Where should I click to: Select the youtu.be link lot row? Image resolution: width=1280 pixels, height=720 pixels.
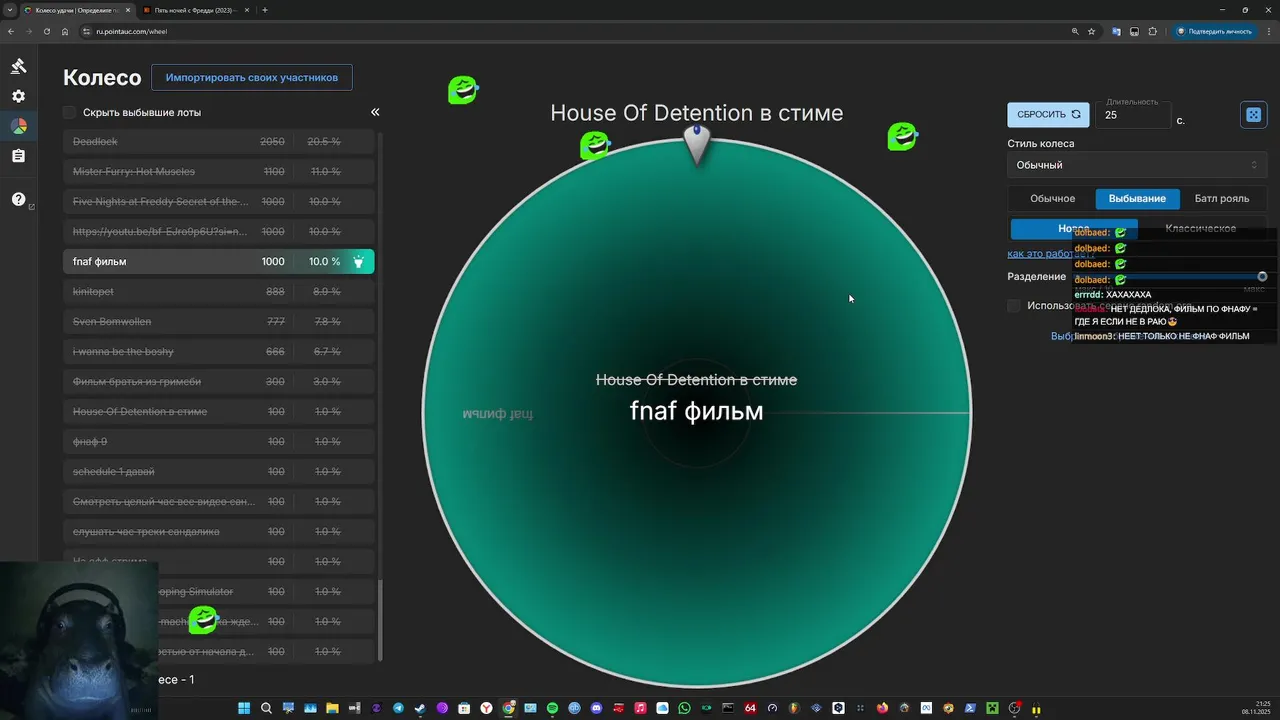click(218, 232)
